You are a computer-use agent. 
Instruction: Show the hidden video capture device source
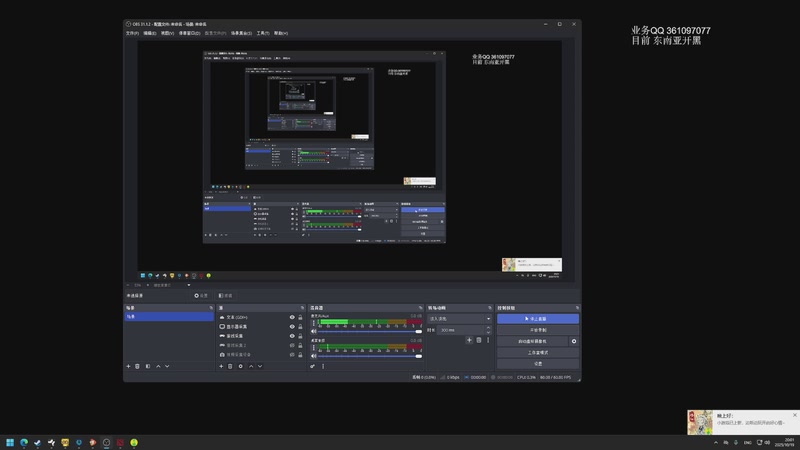coord(292,355)
